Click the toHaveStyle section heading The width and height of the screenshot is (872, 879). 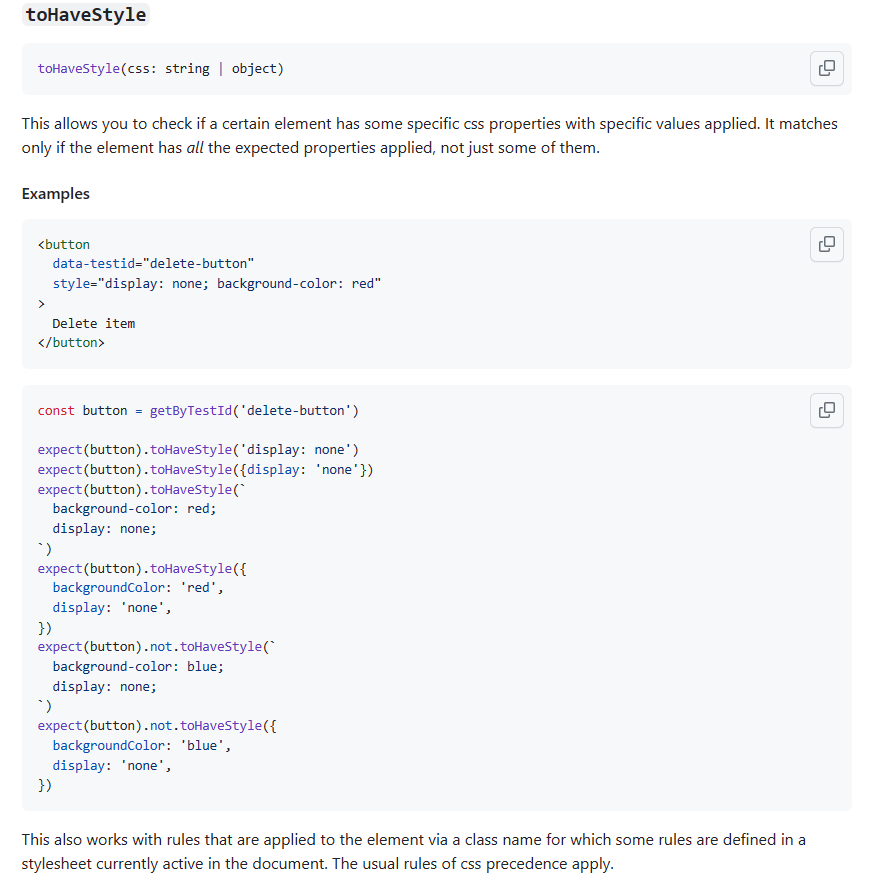84,14
